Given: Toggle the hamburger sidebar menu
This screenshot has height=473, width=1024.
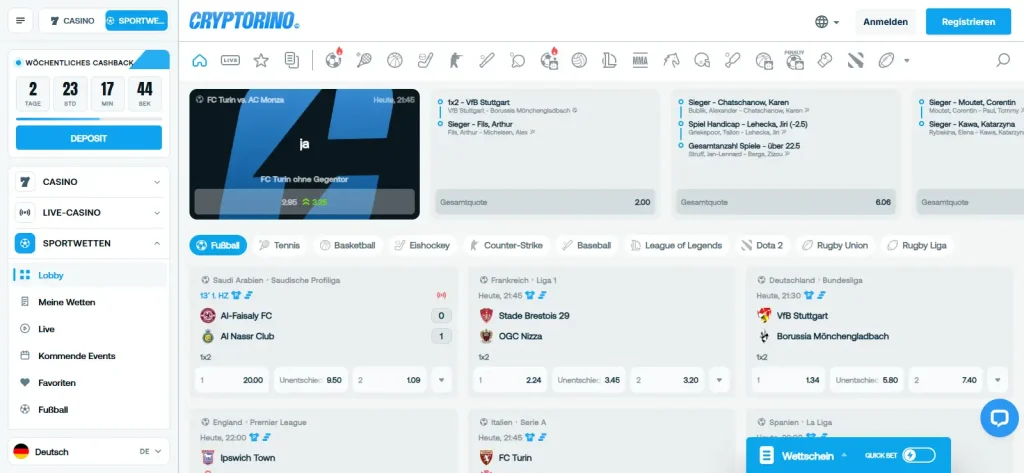Looking at the screenshot, I should coord(20,21).
